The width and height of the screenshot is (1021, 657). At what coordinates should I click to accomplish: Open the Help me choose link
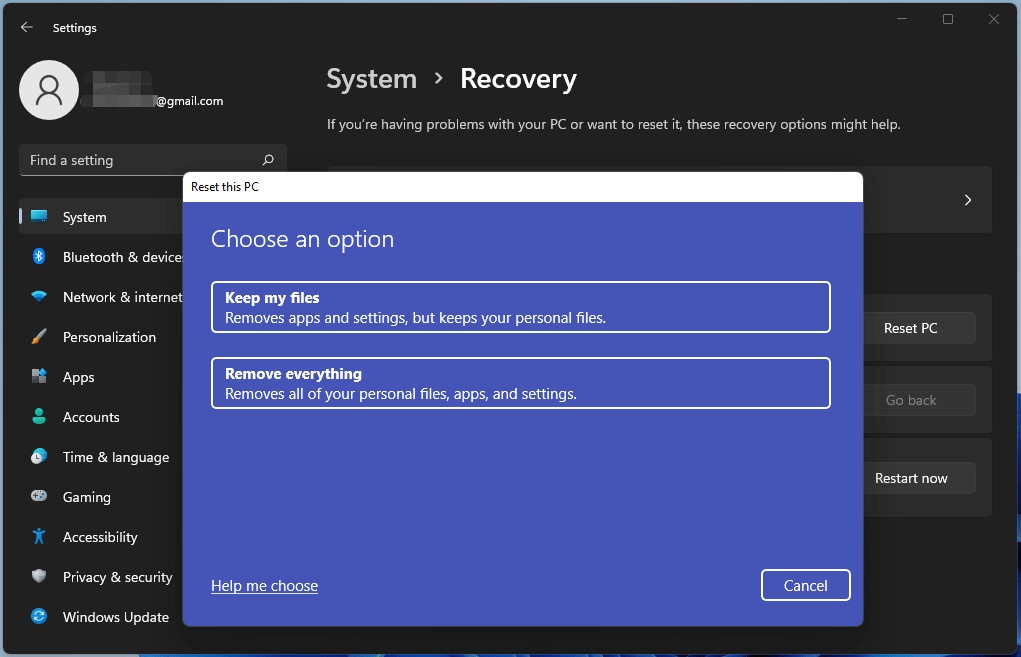click(x=264, y=585)
